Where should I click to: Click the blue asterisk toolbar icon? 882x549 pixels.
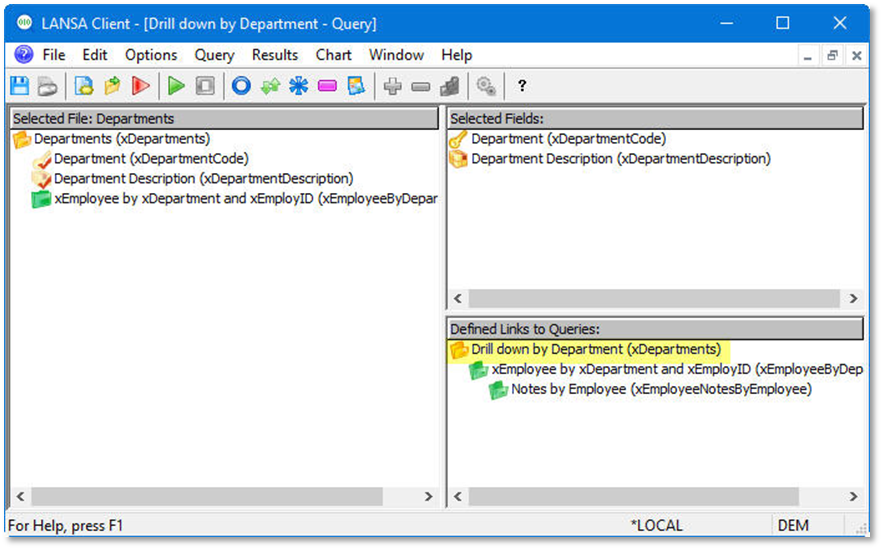[x=299, y=86]
